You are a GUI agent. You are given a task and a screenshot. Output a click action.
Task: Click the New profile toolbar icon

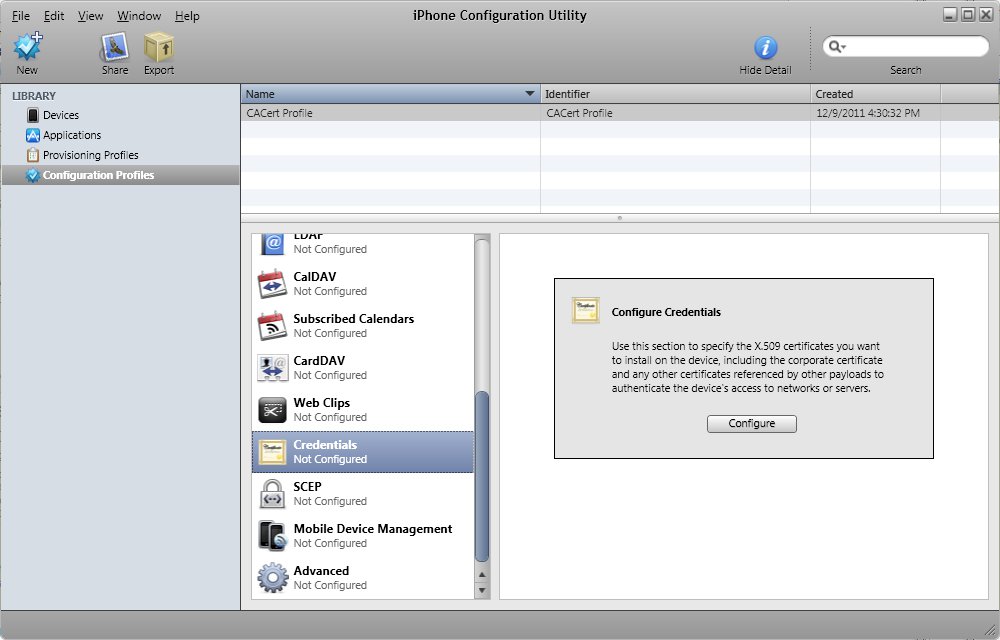(x=27, y=47)
